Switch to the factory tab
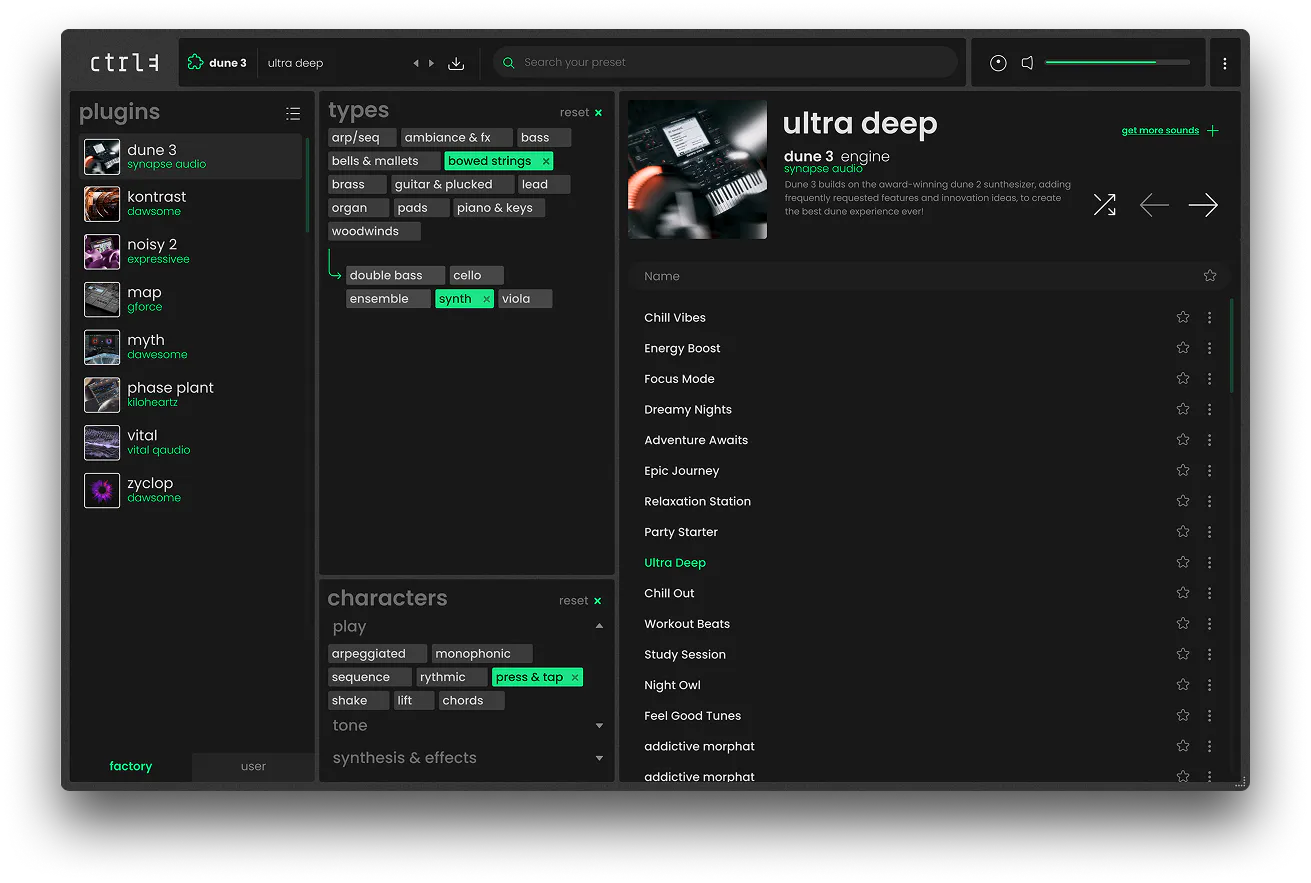The image size is (1311, 883). point(131,767)
